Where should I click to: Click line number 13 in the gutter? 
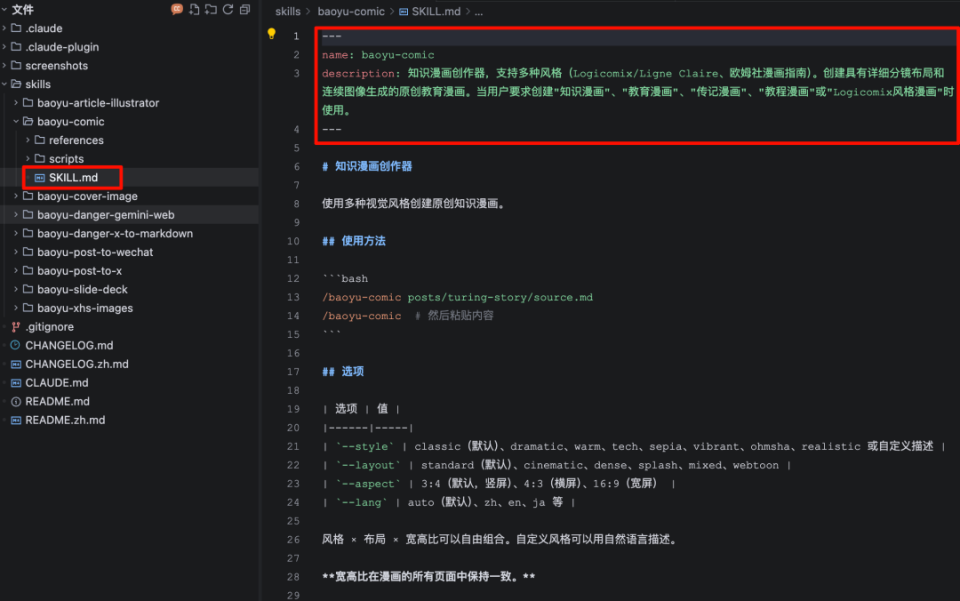point(292,296)
